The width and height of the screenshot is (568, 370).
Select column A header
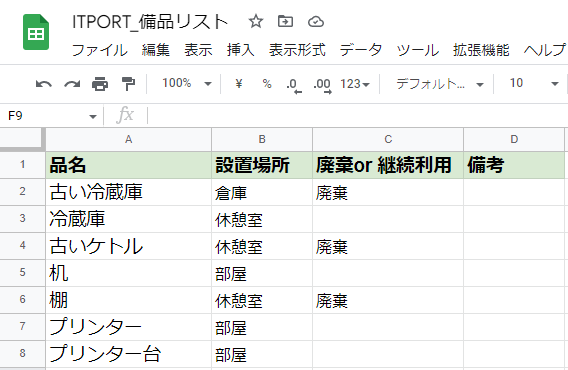(129, 140)
